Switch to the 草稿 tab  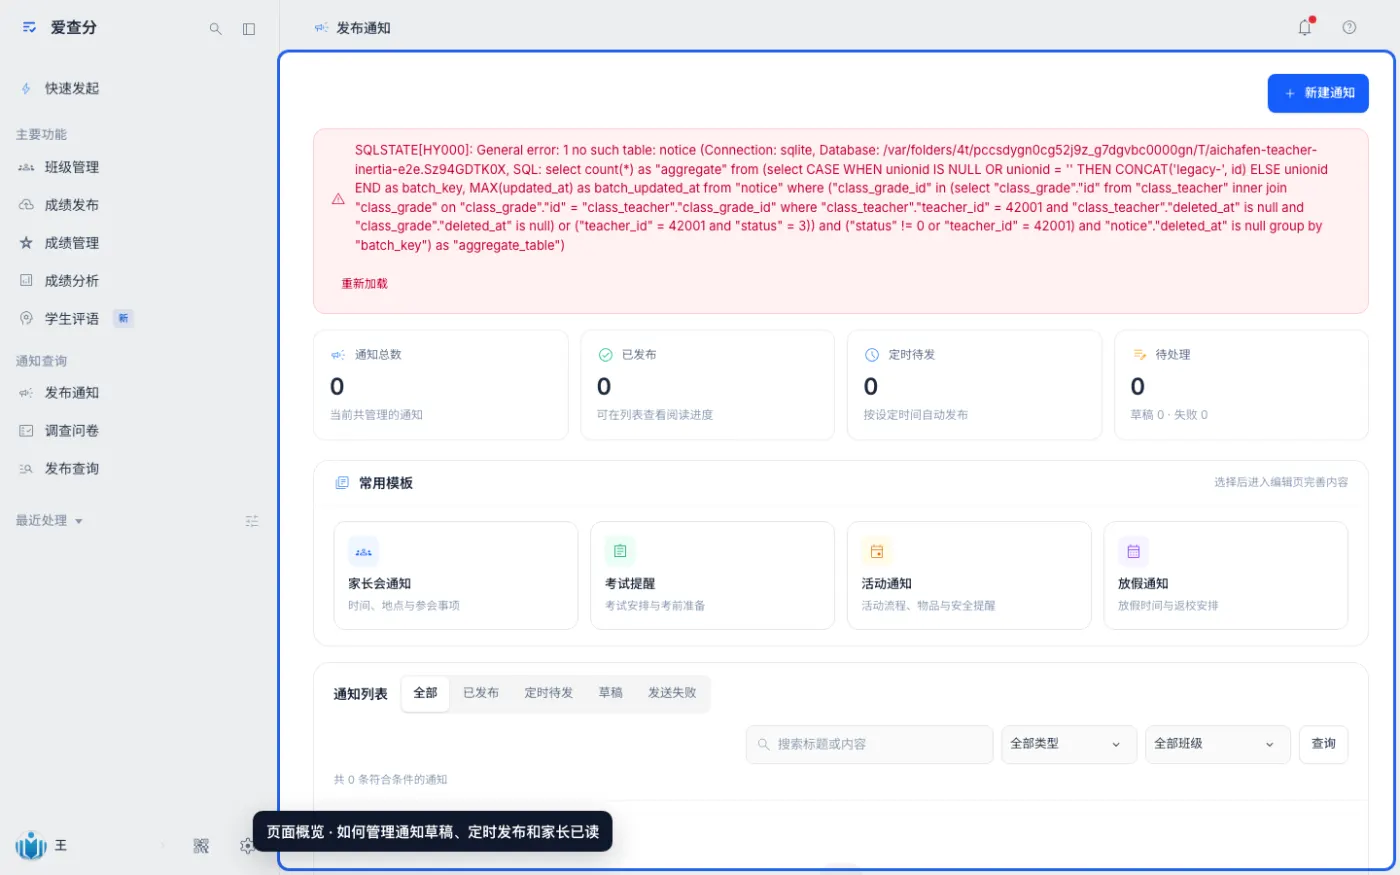coord(610,693)
